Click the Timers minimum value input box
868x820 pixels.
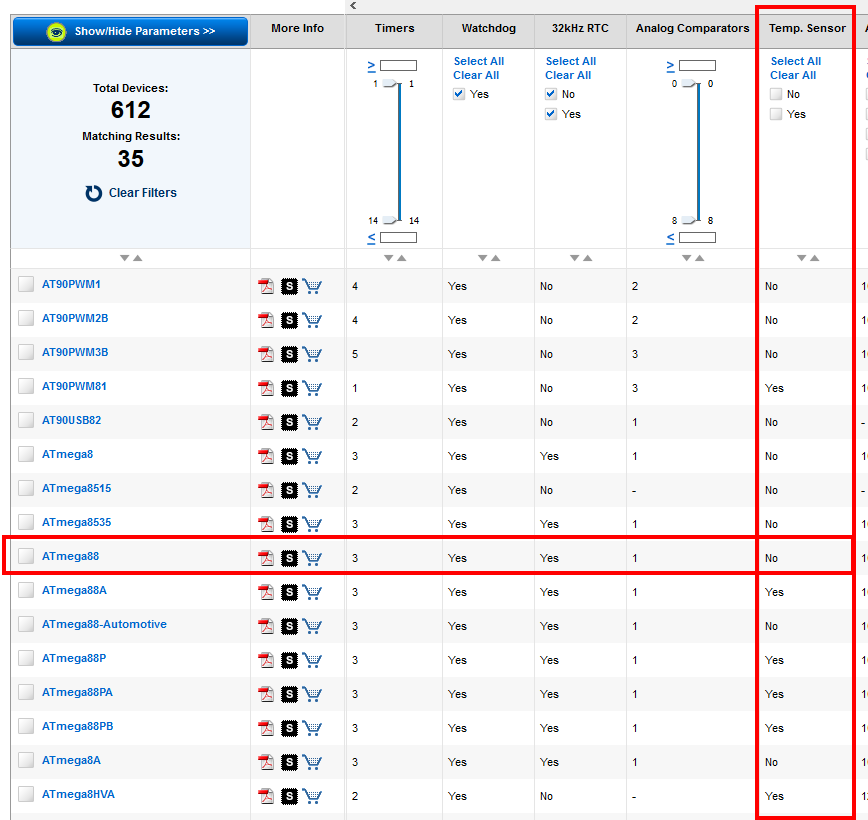coord(399,66)
